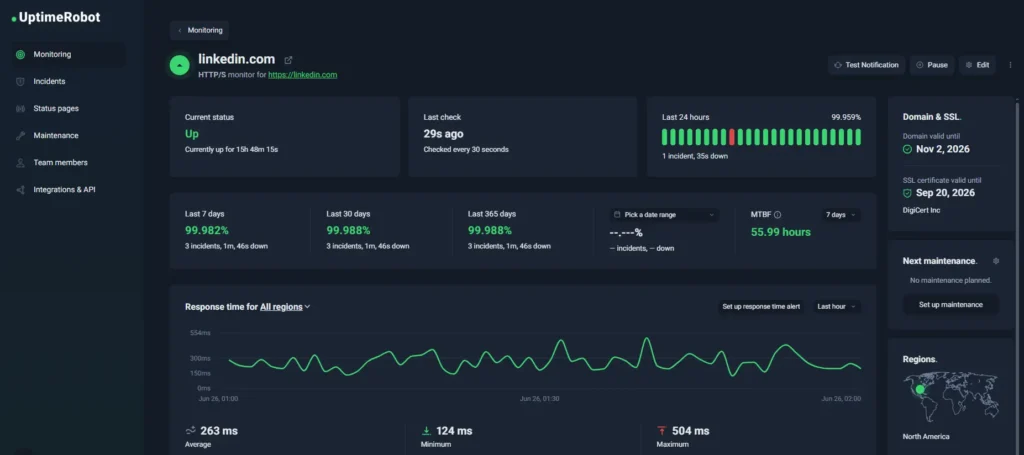Click the calendar icon in date range picker
1024x455 pixels.
pyautogui.click(x=616, y=215)
